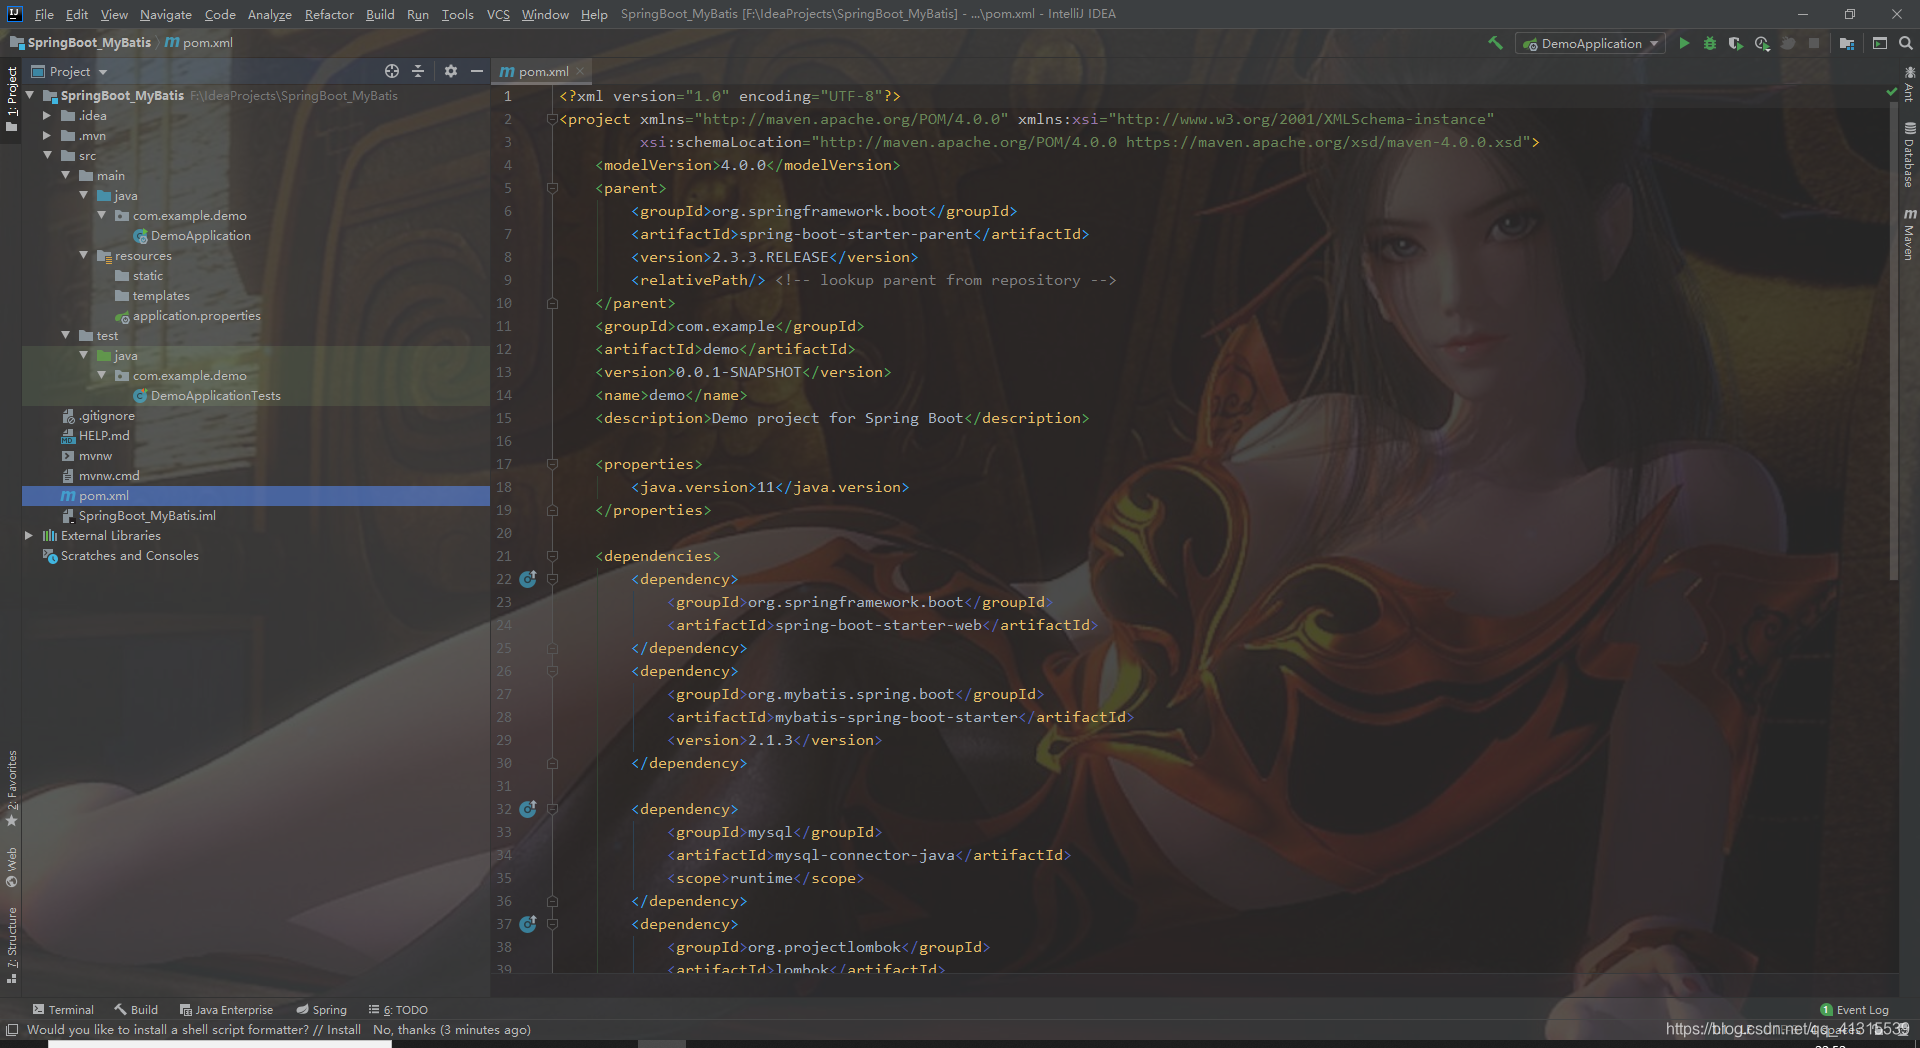Image resolution: width=1920 pixels, height=1048 pixels.
Task: Open the Tools menu
Action: [x=457, y=14]
